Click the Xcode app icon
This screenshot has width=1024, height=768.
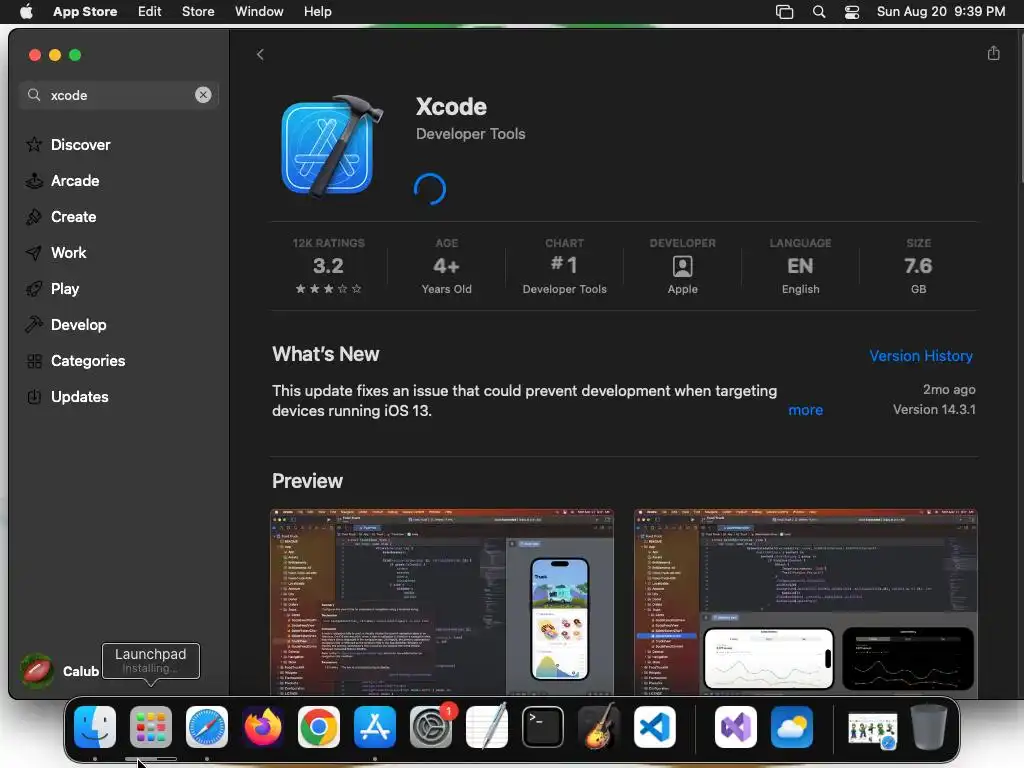[x=330, y=147]
